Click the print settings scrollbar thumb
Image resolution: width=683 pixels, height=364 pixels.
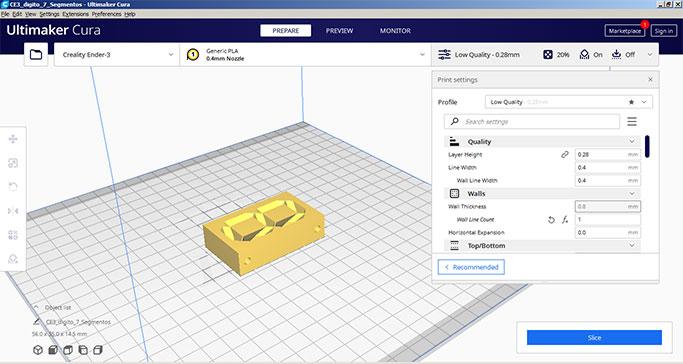tap(647, 146)
